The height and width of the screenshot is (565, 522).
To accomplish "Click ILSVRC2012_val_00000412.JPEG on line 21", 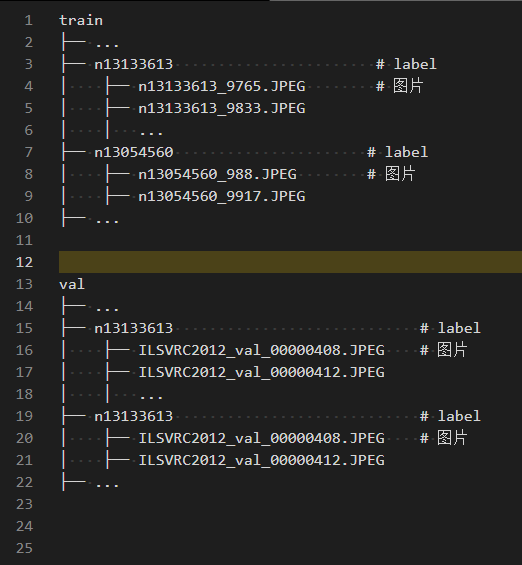I will pyautogui.click(x=262, y=460).
